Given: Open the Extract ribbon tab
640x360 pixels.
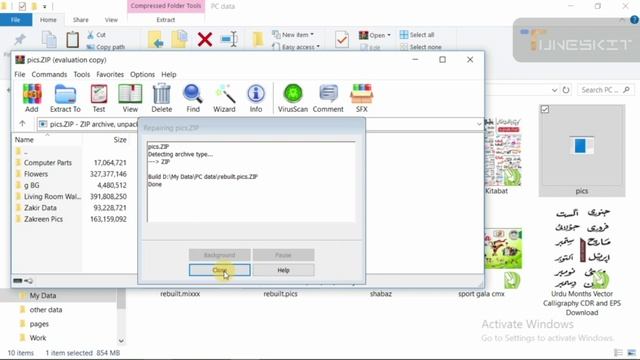Looking at the screenshot, I should coord(166,20).
